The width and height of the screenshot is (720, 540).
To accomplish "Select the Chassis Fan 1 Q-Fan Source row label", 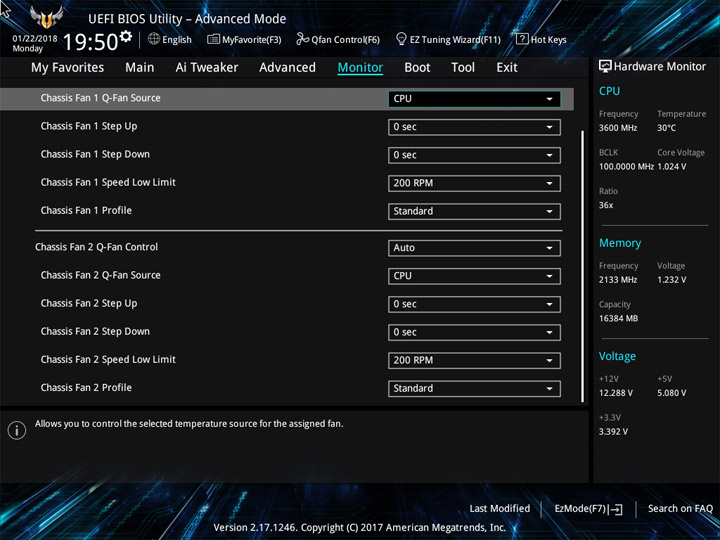I will pyautogui.click(x=101, y=98).
